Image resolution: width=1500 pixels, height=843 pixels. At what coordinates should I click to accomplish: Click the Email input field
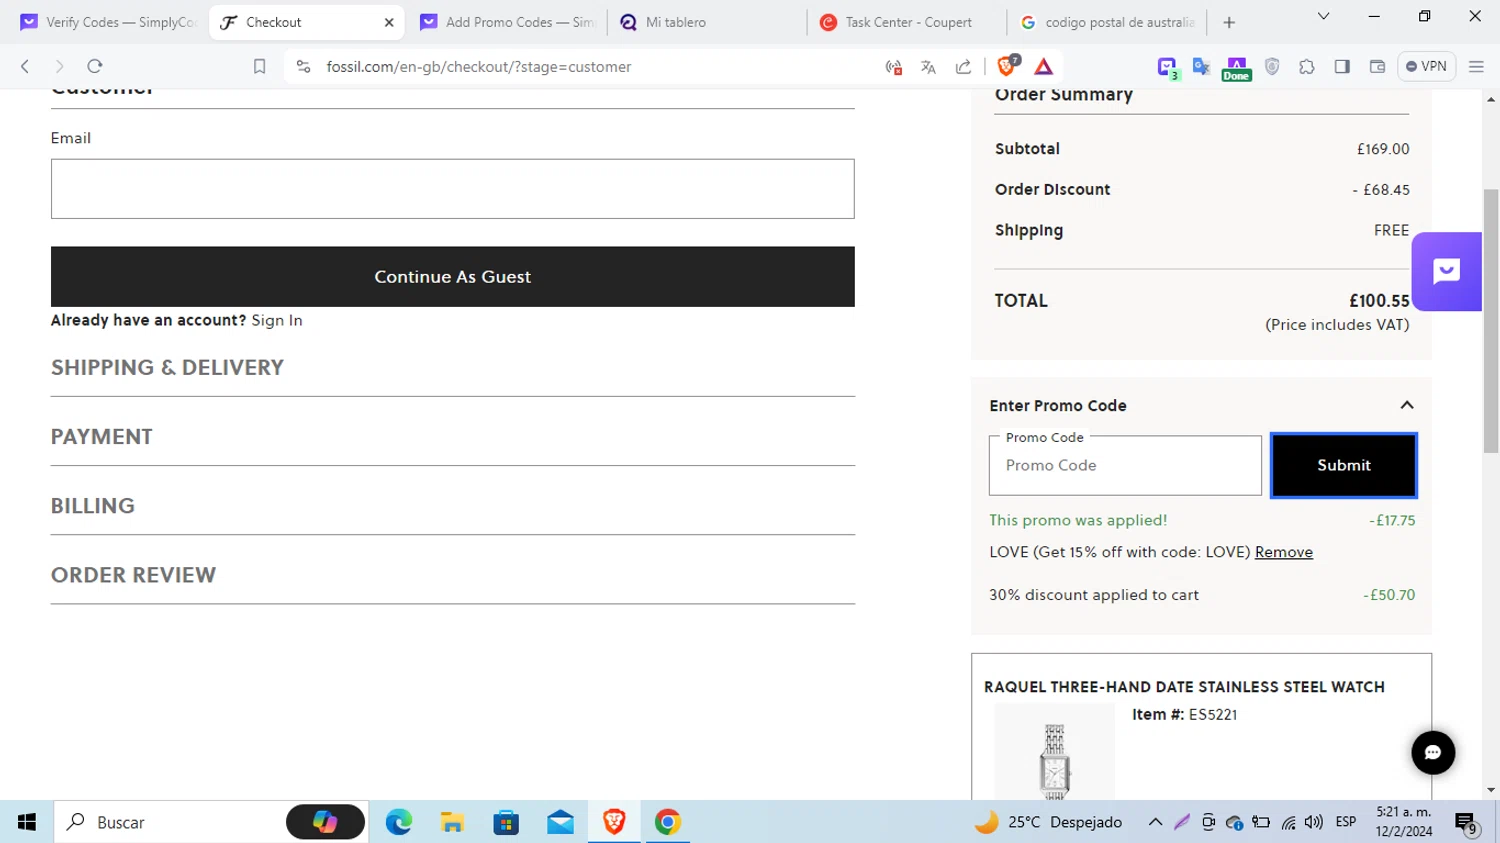pyautogui.click(x=453, y=189)
